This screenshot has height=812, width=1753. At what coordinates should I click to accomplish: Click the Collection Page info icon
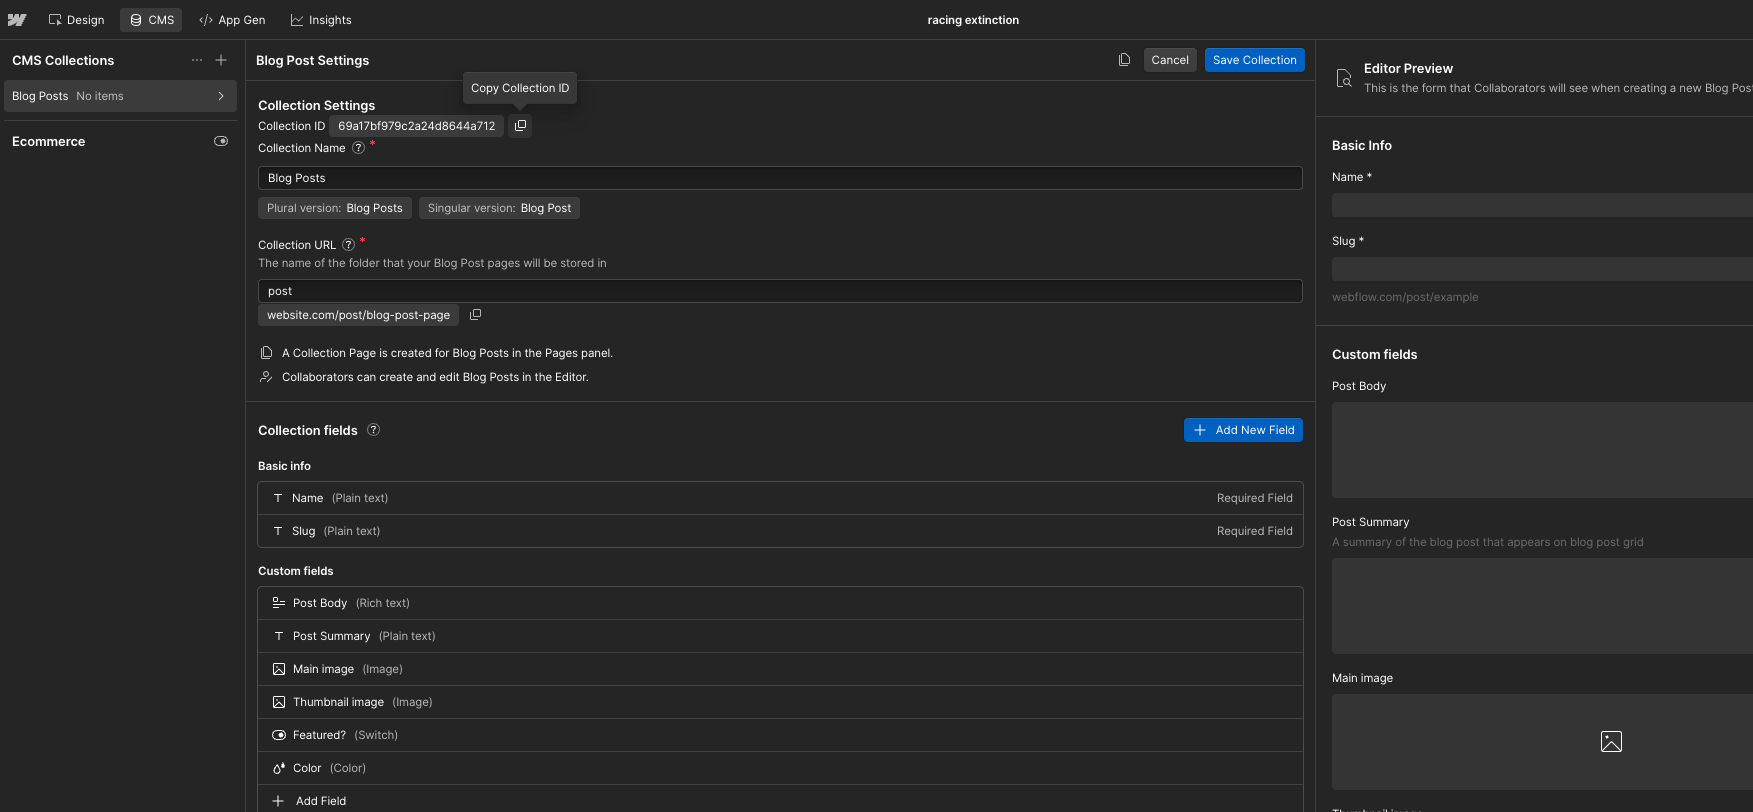coord(266,353)
